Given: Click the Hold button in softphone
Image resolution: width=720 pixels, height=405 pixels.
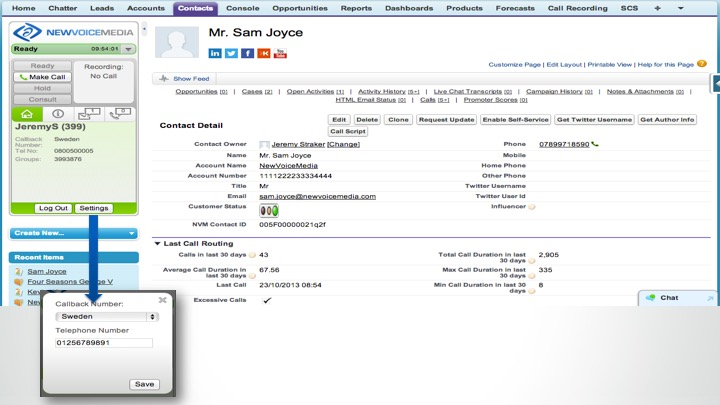Looking at the screenshot, I should coord(42,88).
